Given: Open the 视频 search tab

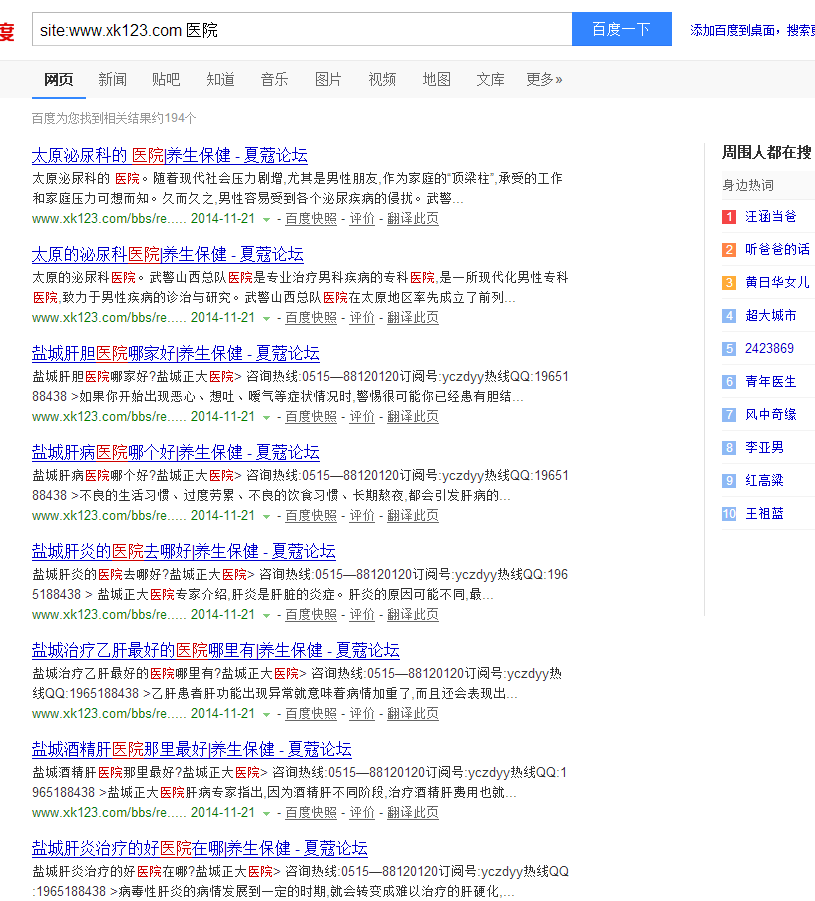Looking at the screenshot, I should [x=381, y=79].
